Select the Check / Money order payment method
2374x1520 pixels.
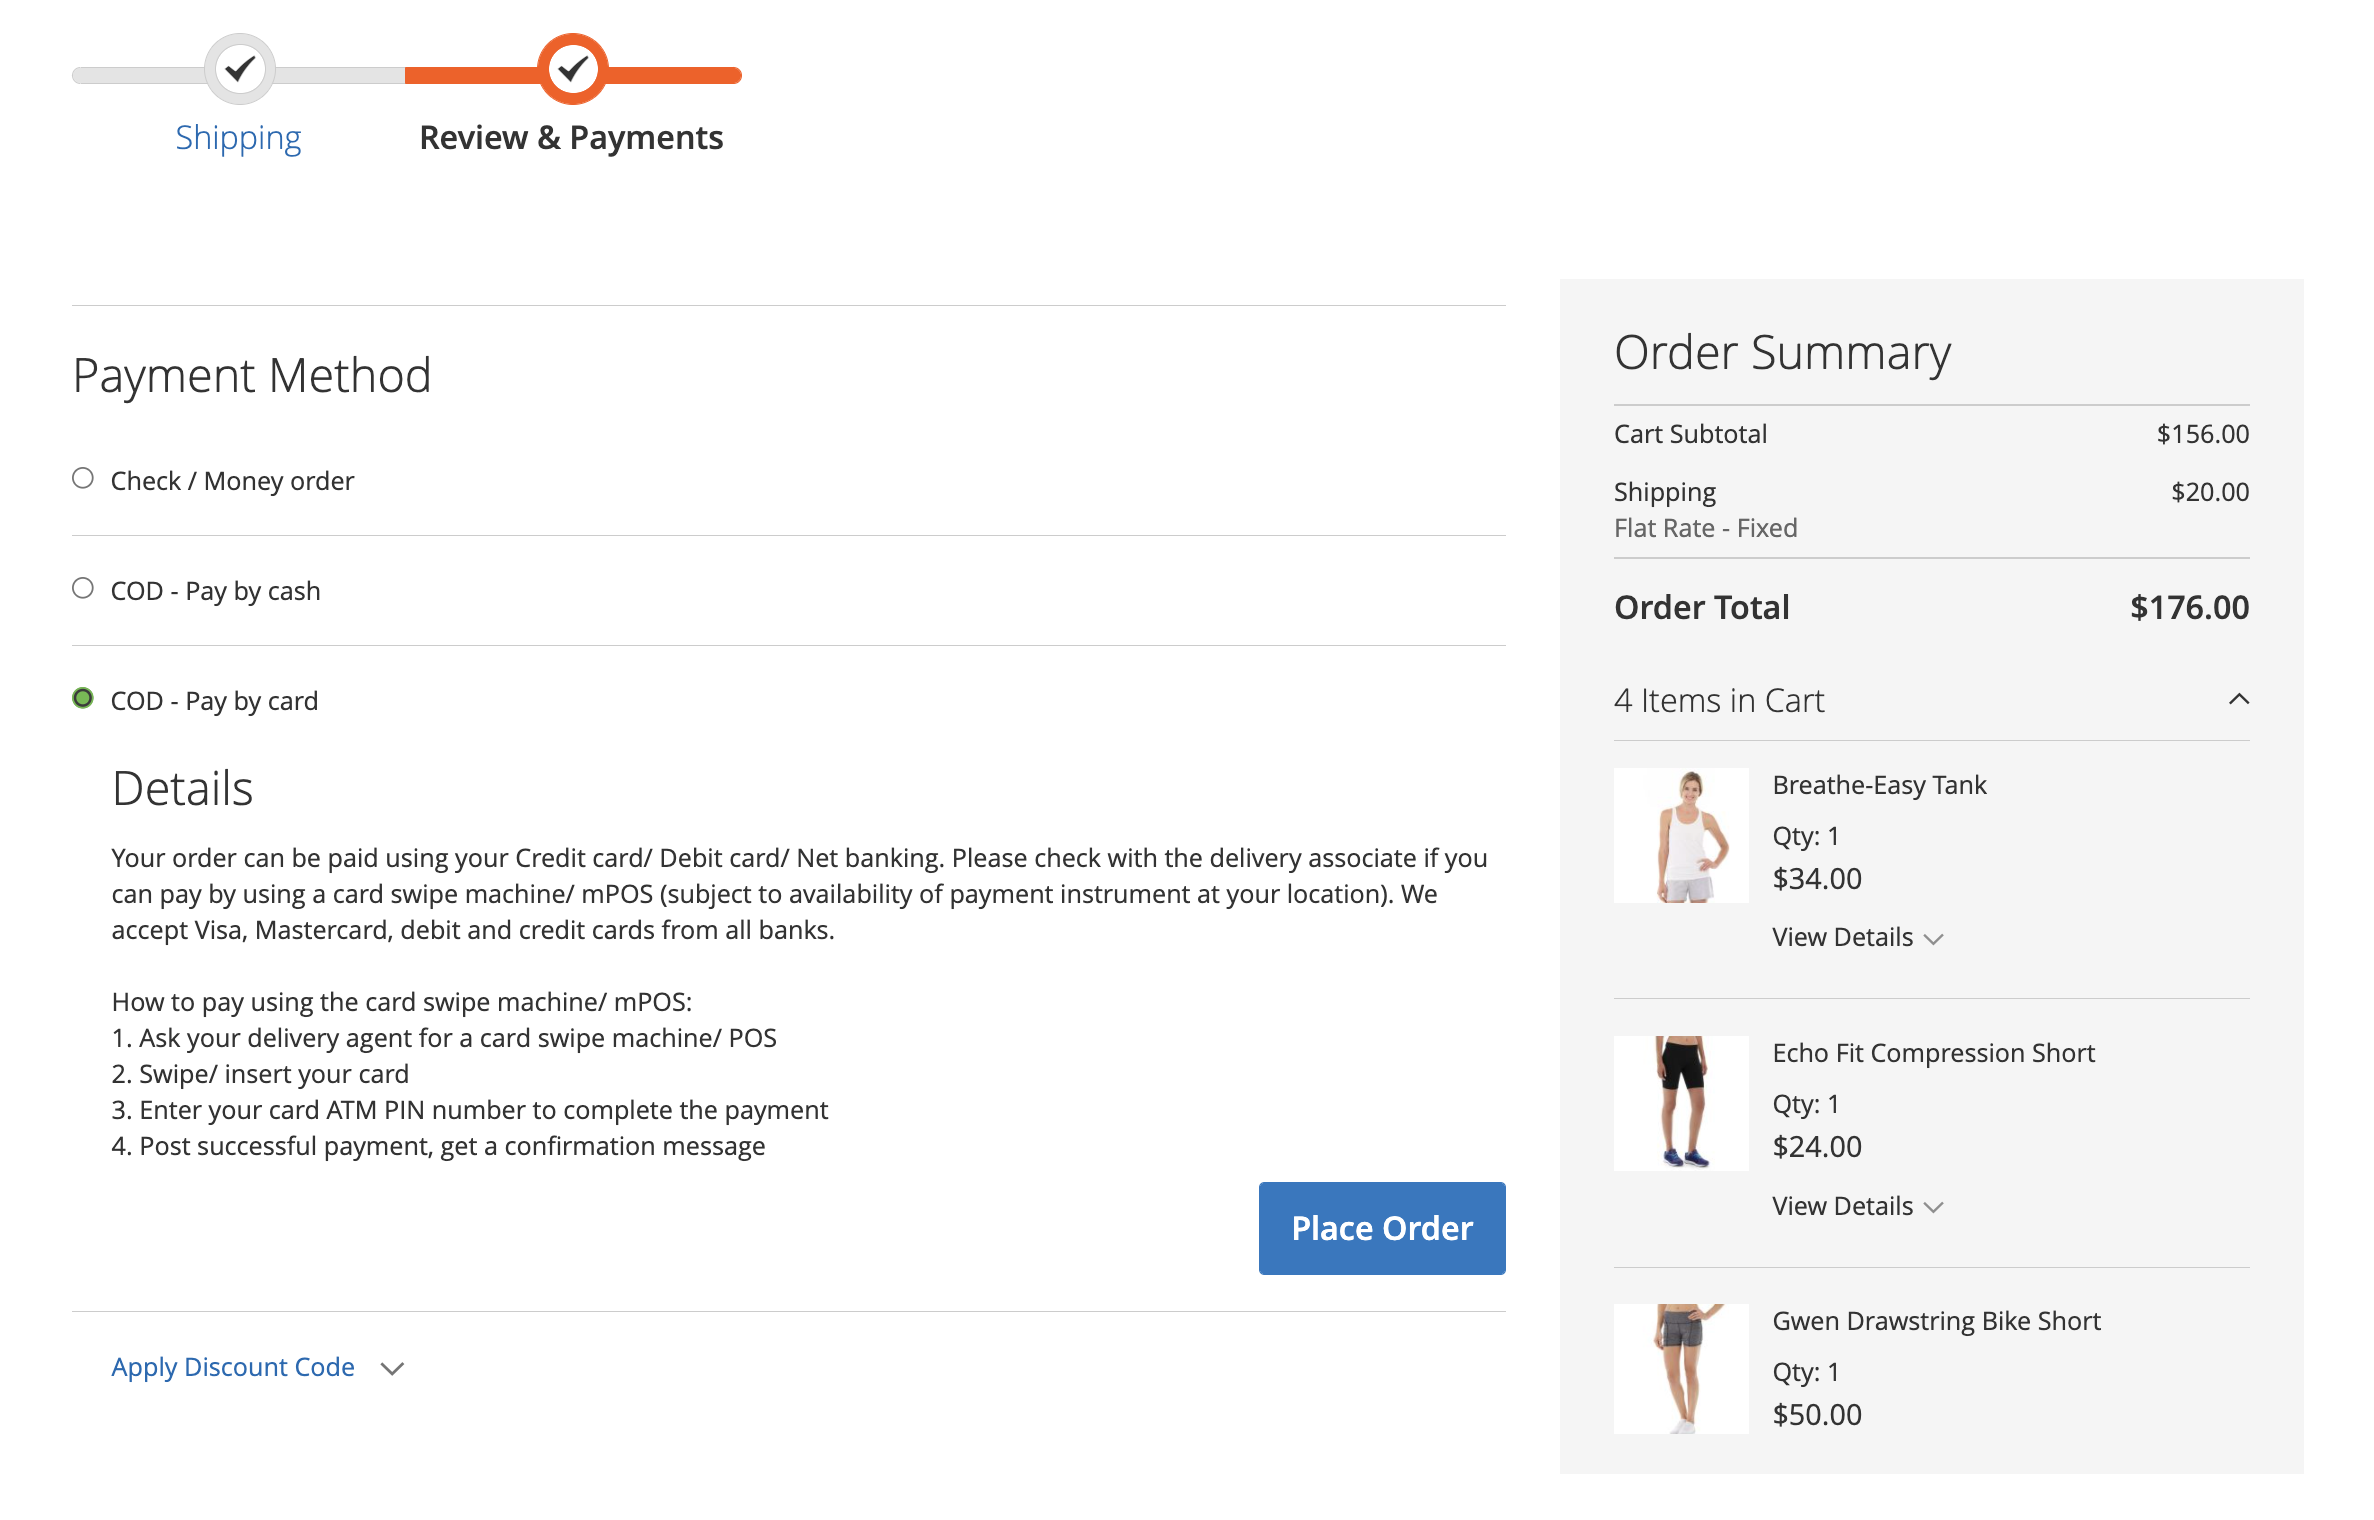(x=84, y=478)
